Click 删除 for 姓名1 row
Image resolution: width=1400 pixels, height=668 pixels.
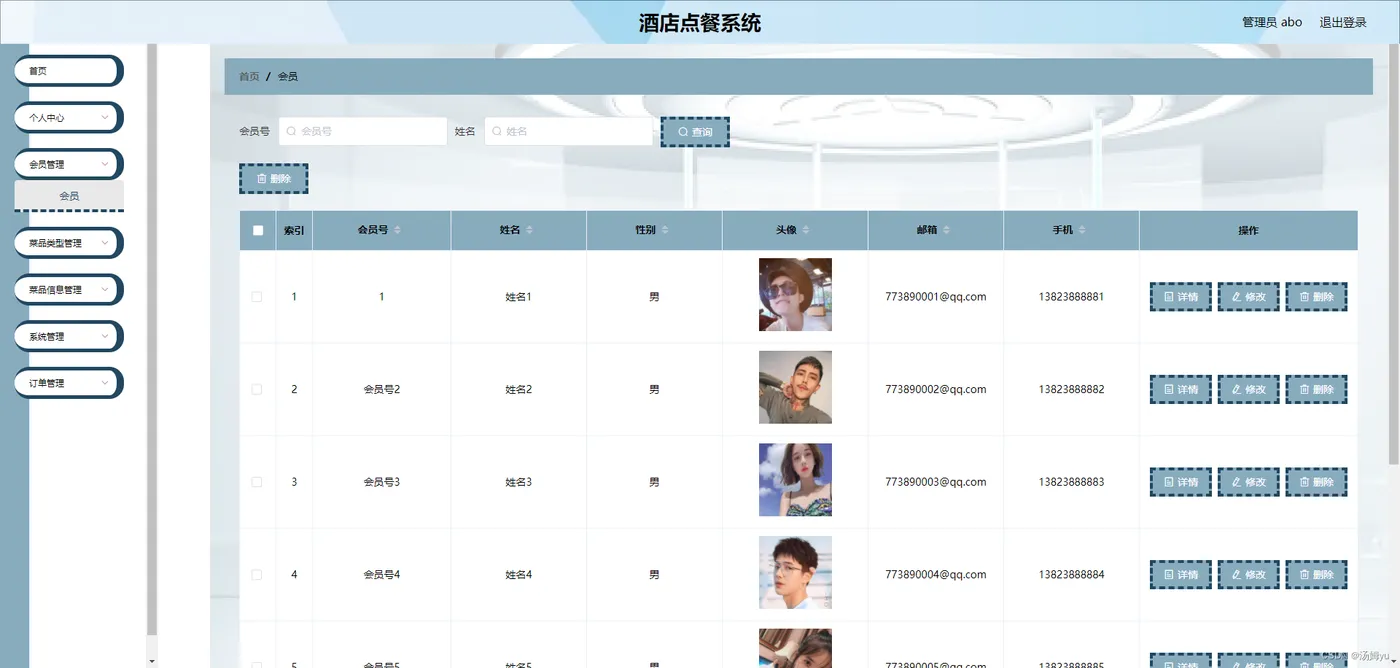pos(1316,297)
